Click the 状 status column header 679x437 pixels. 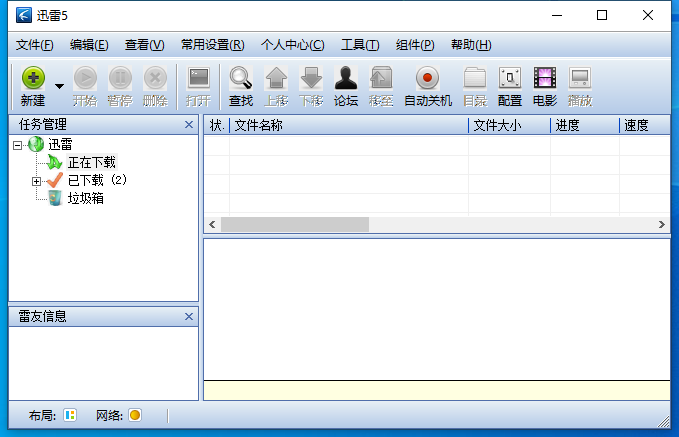[x=217, y=126]
